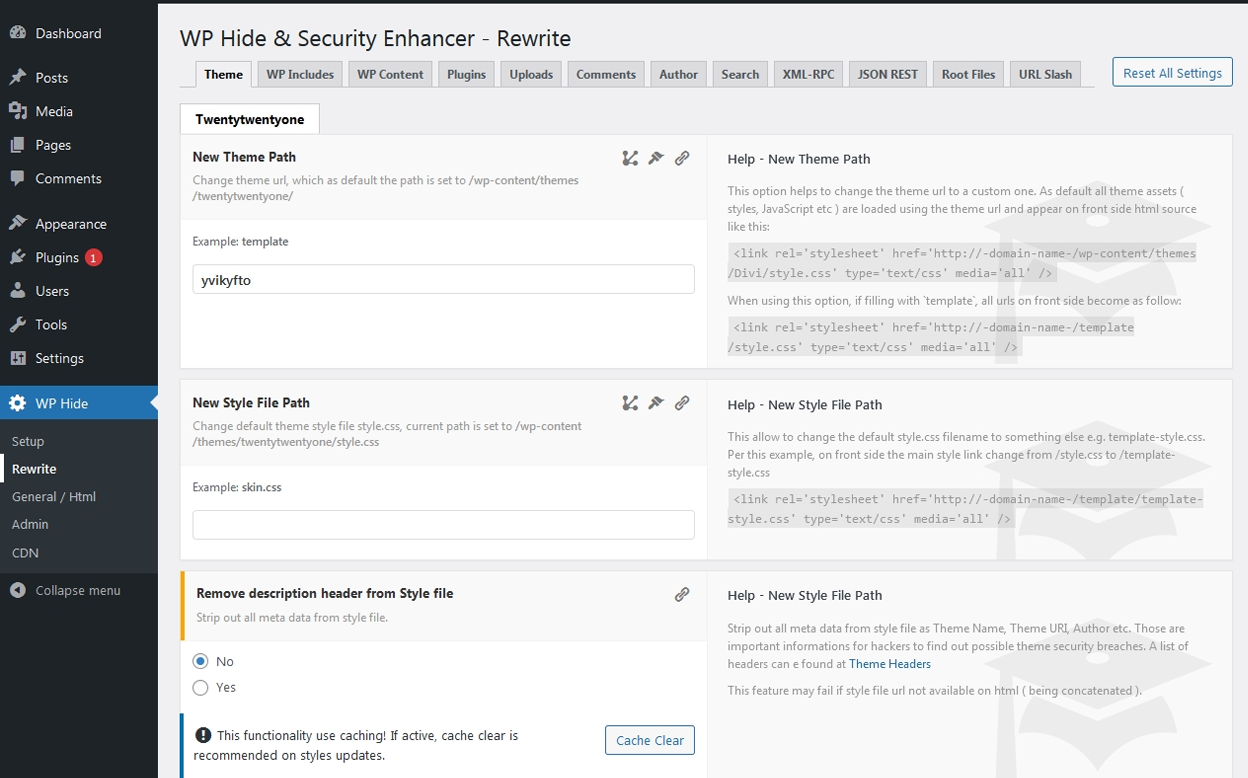Click the link icon beside Remove description header
Viewport: 1248px width, 778px height.
(x=682, y=594)
